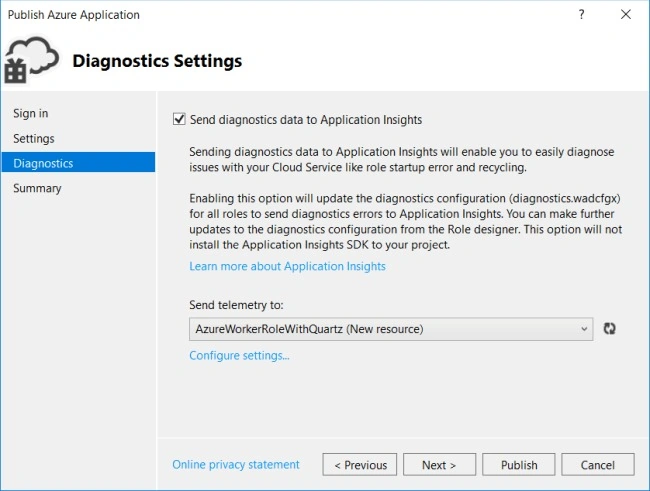Click the Azure cloud publish icon
The image size is (650, 491).
click(x=32, y=60)
